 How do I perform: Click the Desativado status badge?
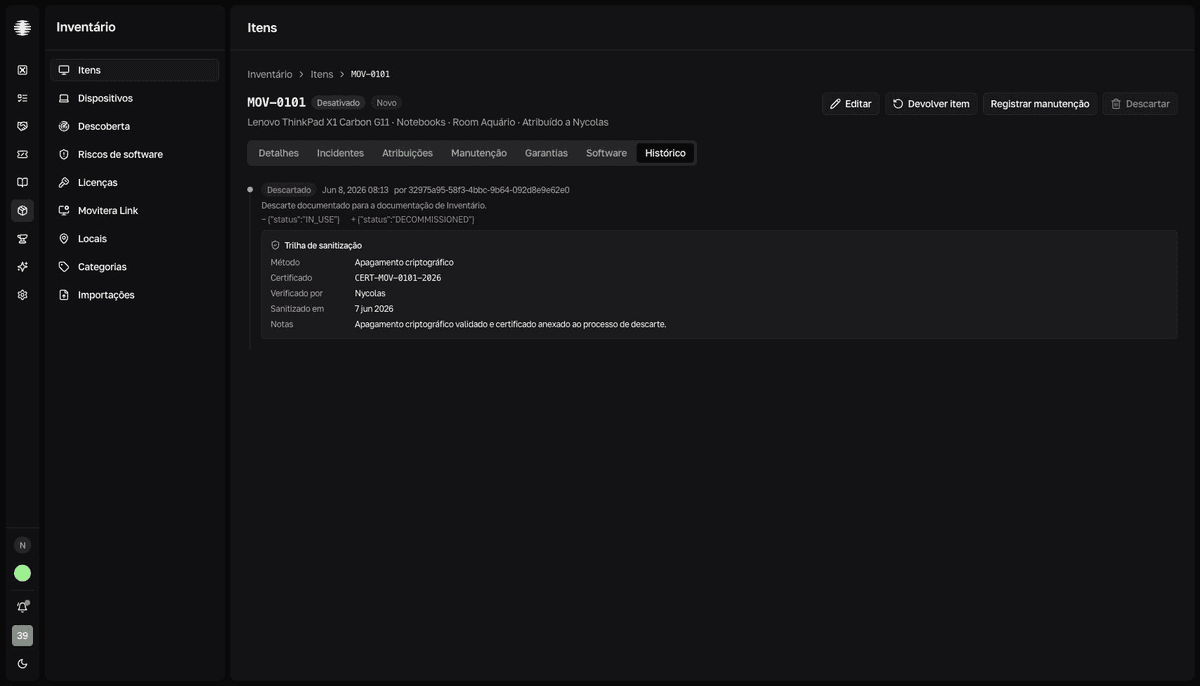coord(338,103)
